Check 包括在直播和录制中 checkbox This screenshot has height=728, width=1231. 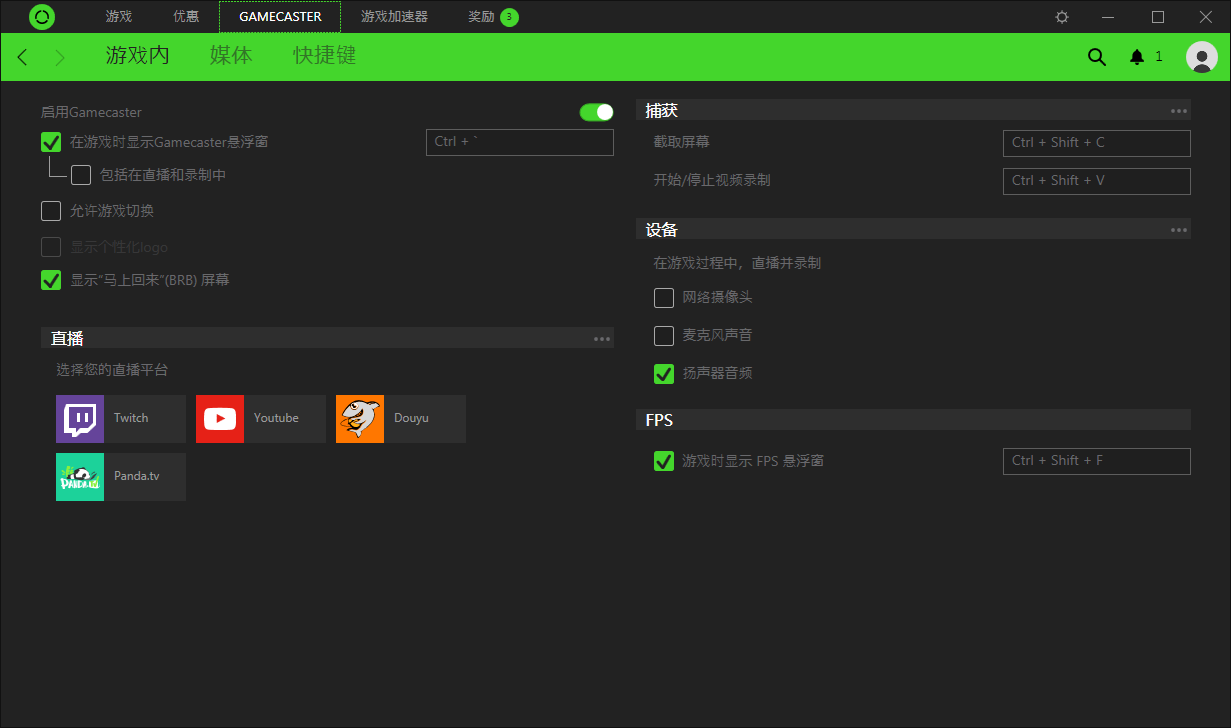click(81, 175)
